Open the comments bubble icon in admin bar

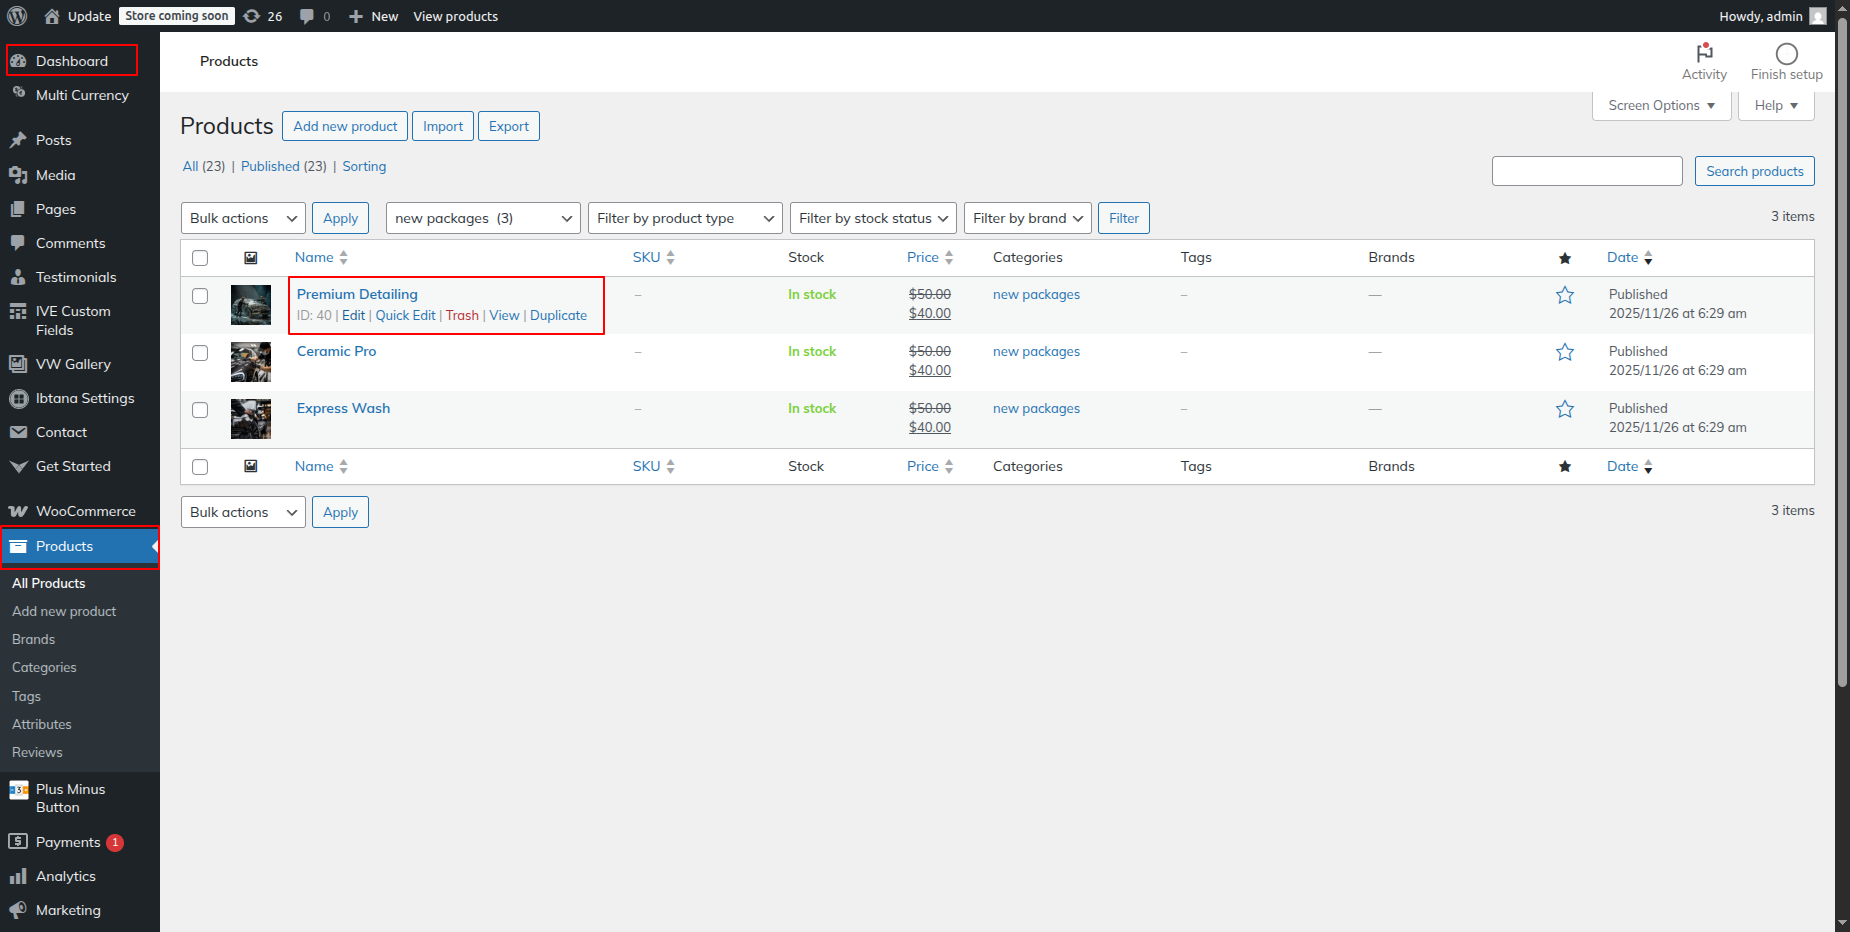click(307, 16)
